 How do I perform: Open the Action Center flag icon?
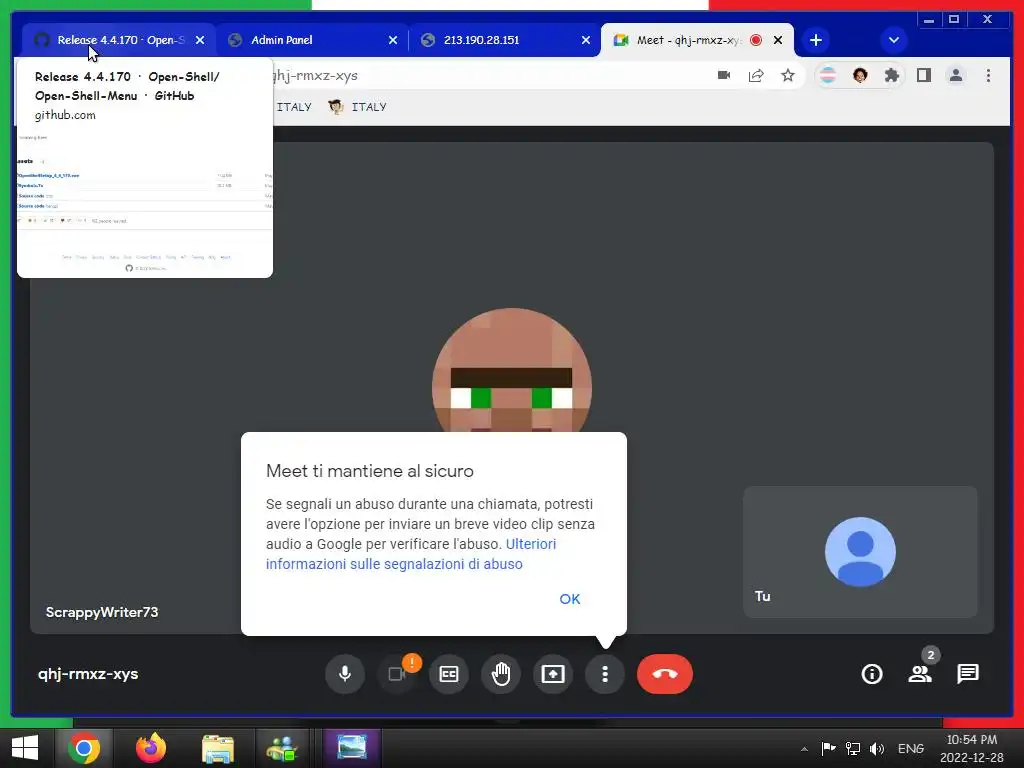(828, 748)
